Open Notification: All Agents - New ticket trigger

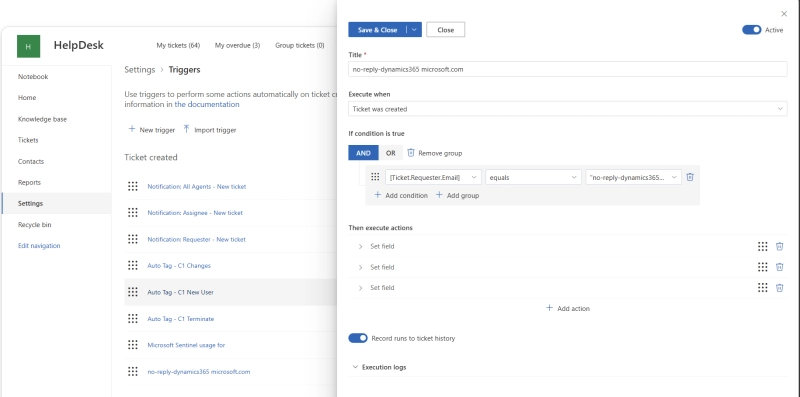(x=197, y=186)
